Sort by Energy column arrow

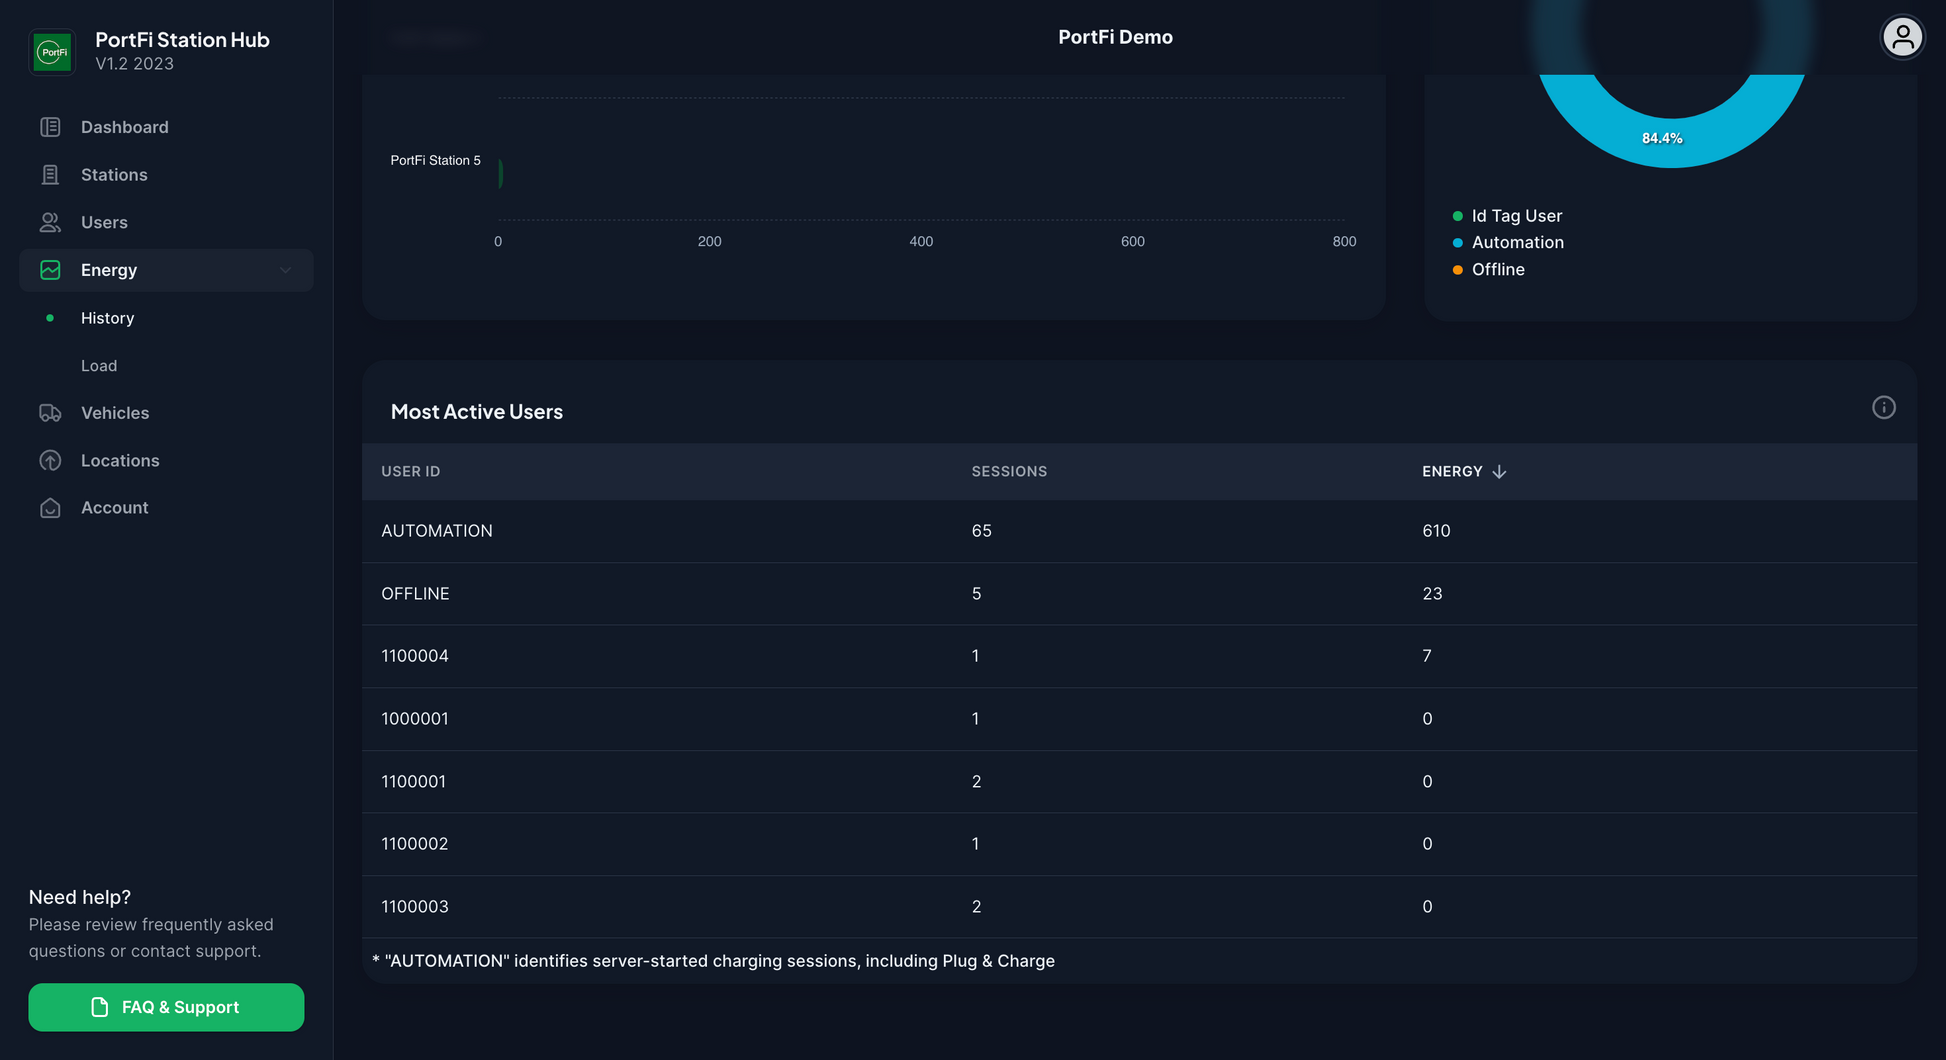[x=1498, y=472]
